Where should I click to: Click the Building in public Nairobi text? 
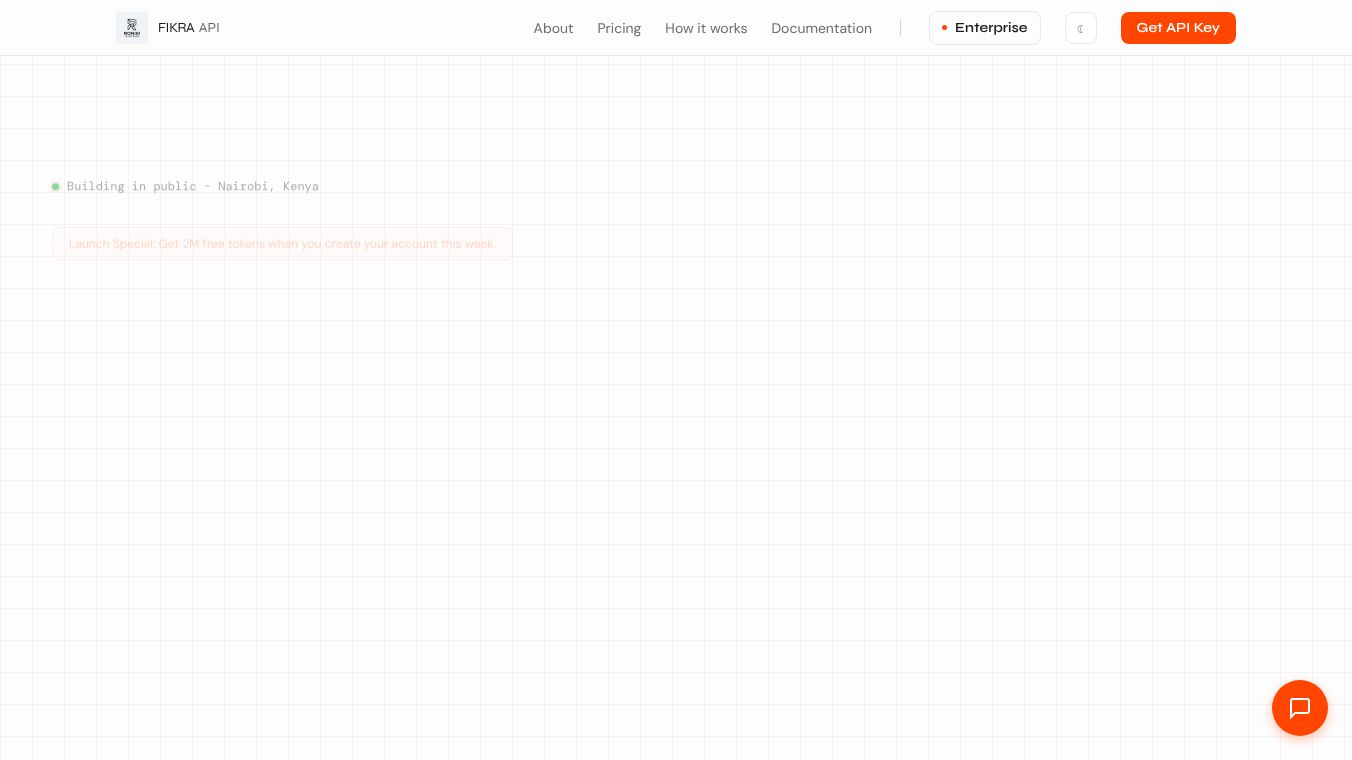[193, 186]
